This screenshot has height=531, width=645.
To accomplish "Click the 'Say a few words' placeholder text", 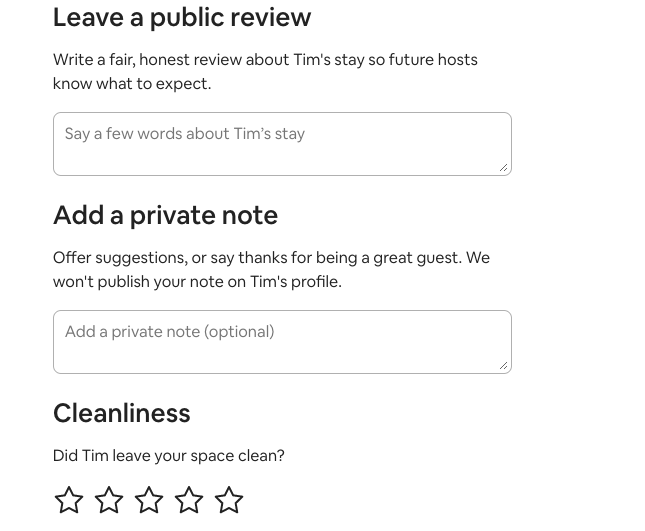I will (185, 134).
